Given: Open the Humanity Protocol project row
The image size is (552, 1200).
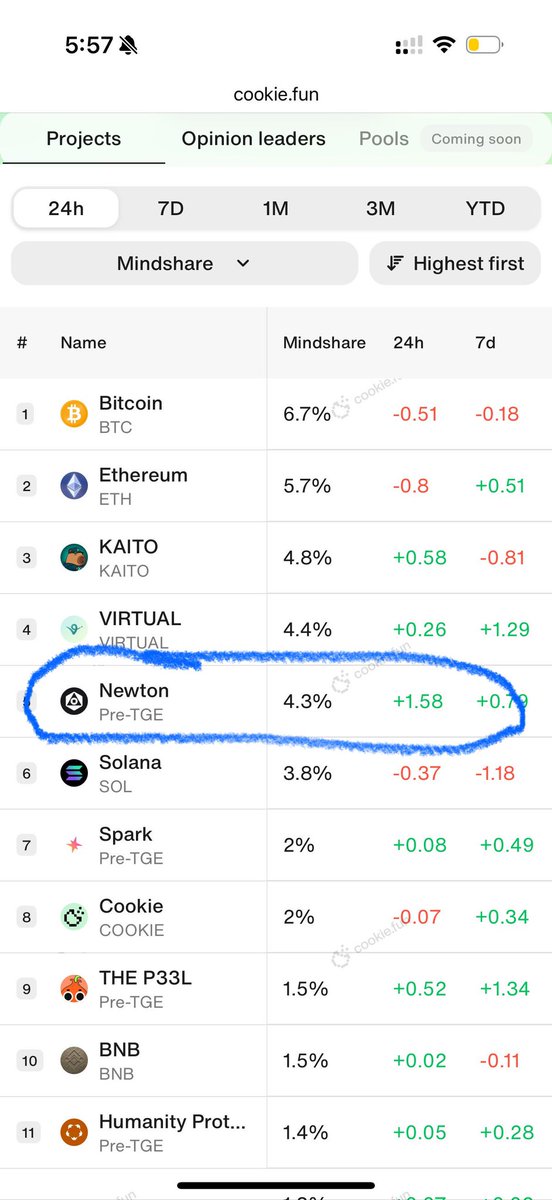Looking at the screenshot, I should coord(276,1133).
